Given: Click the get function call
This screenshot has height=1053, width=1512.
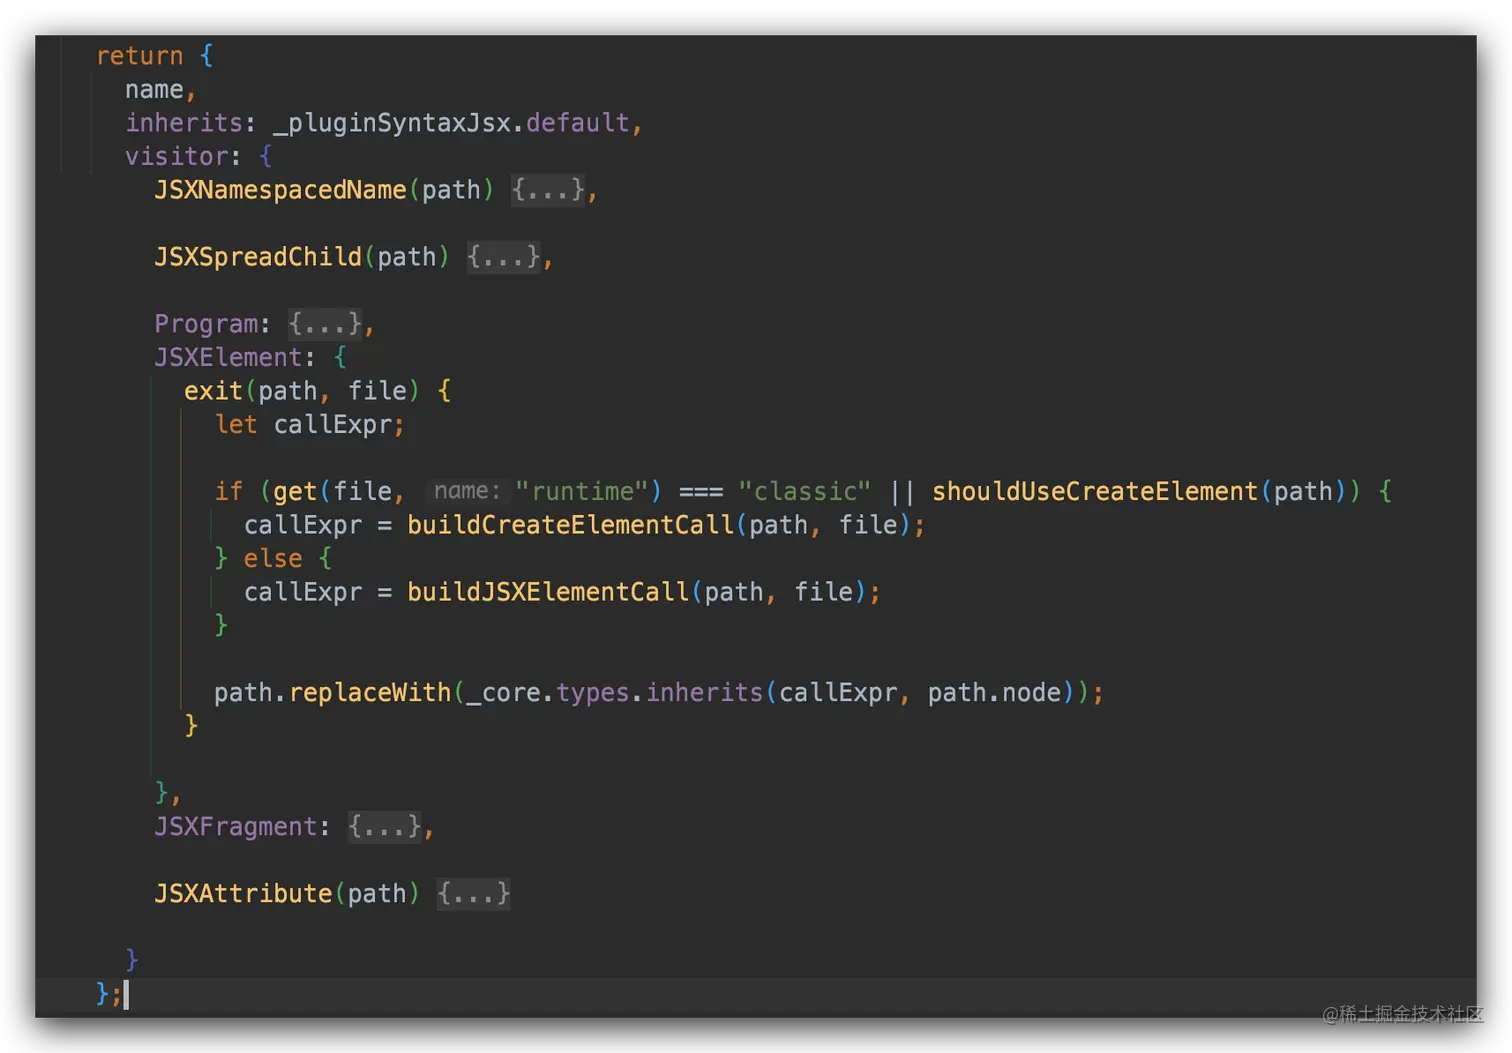Looking at the screenshot, I should pos(295,491).
